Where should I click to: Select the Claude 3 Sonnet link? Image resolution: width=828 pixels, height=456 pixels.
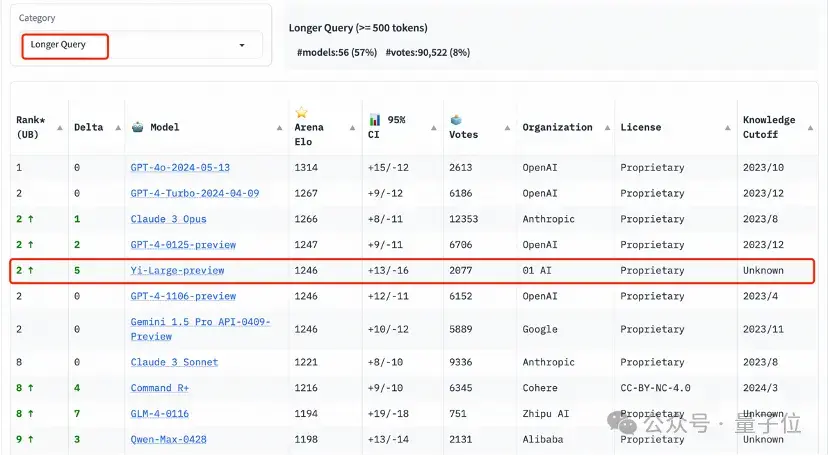point(174,362)
